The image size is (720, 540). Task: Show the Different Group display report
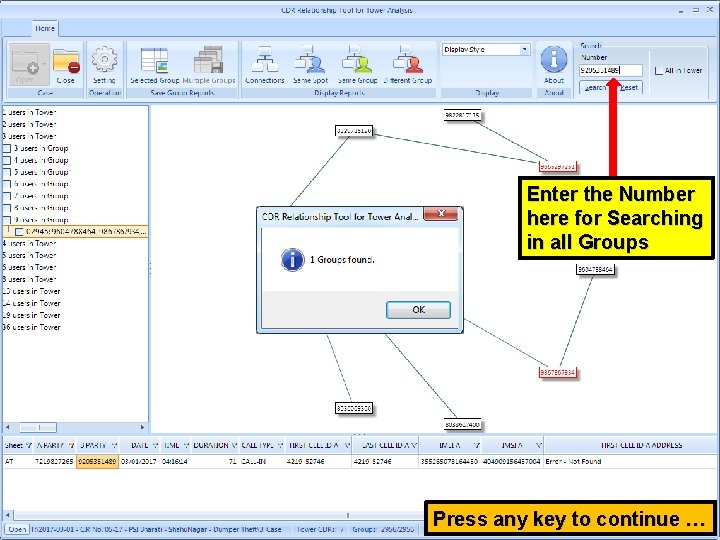point(408,65)
